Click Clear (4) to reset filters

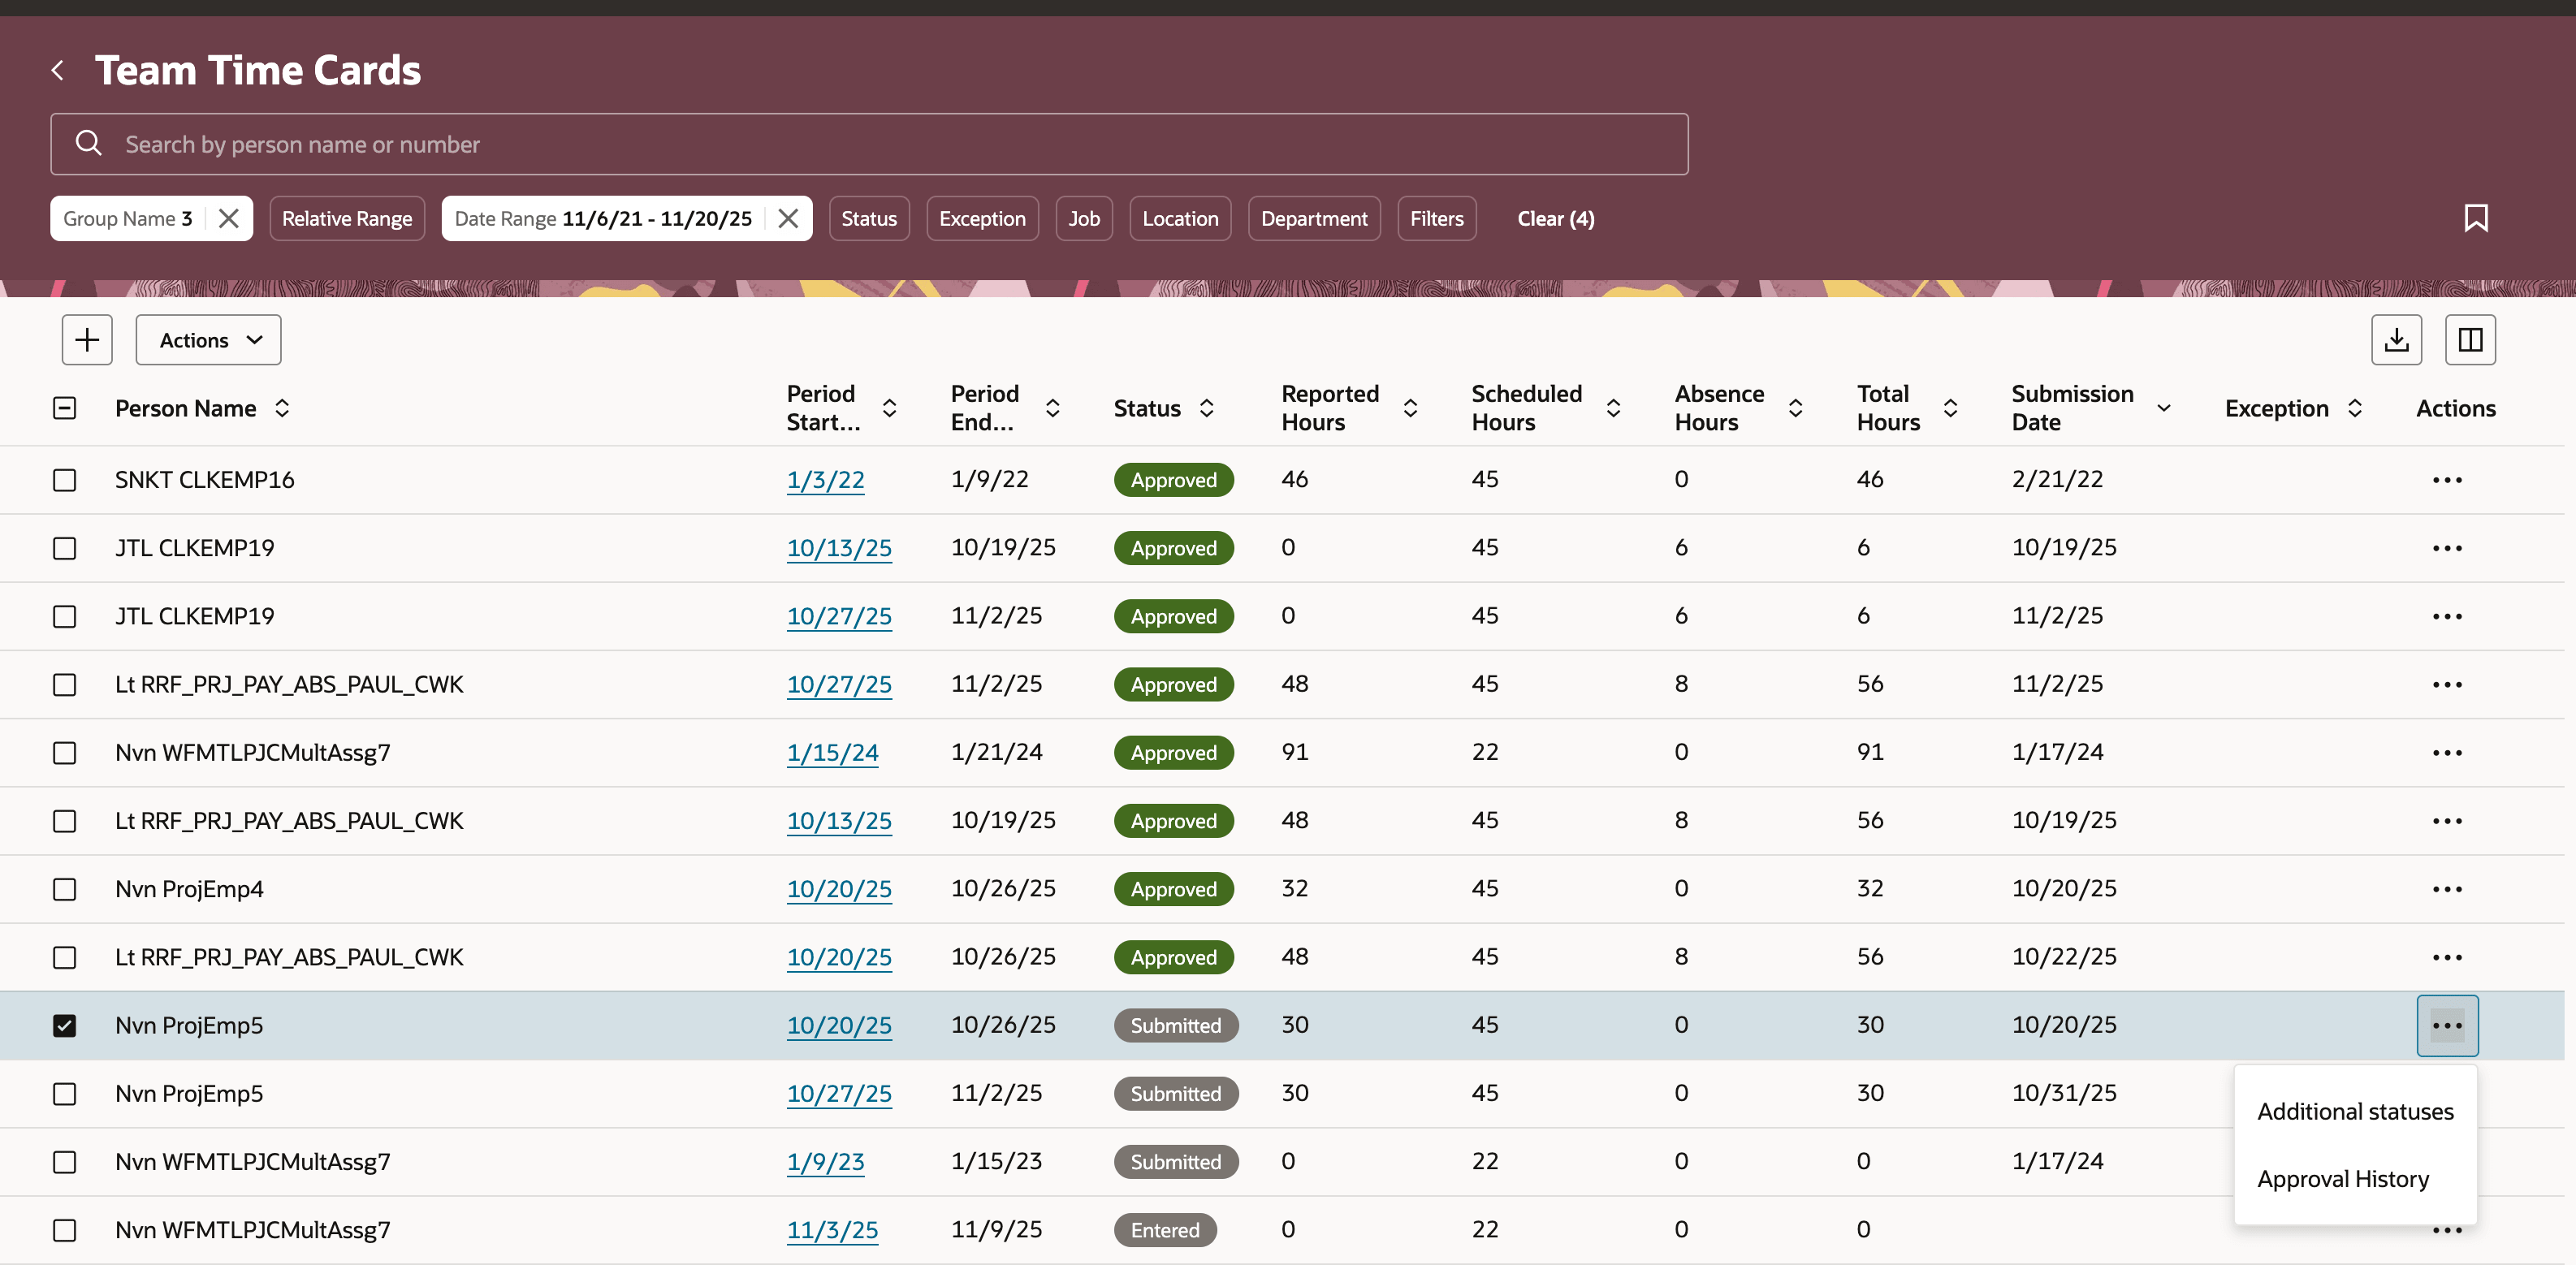pyautogui.click(x=1554, y=218)
